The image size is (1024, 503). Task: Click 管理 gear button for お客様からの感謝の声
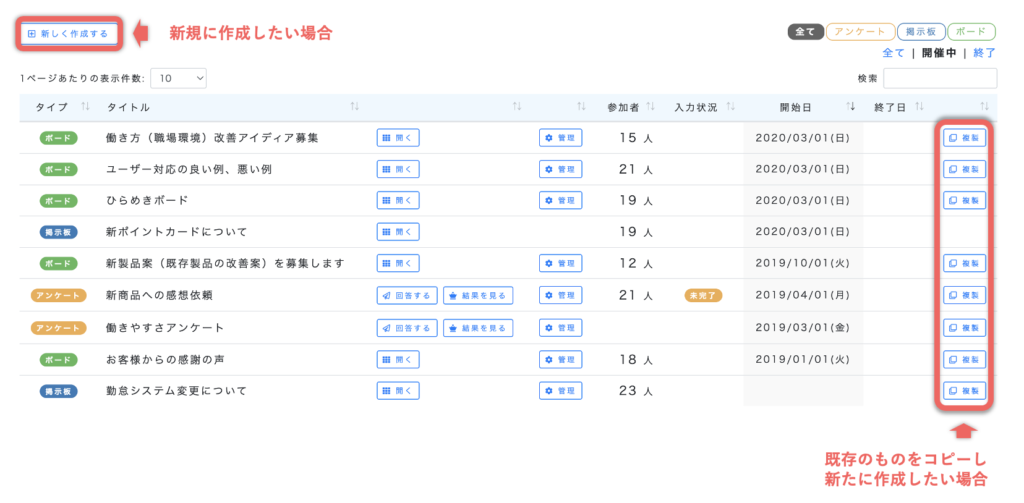[560, 359]
